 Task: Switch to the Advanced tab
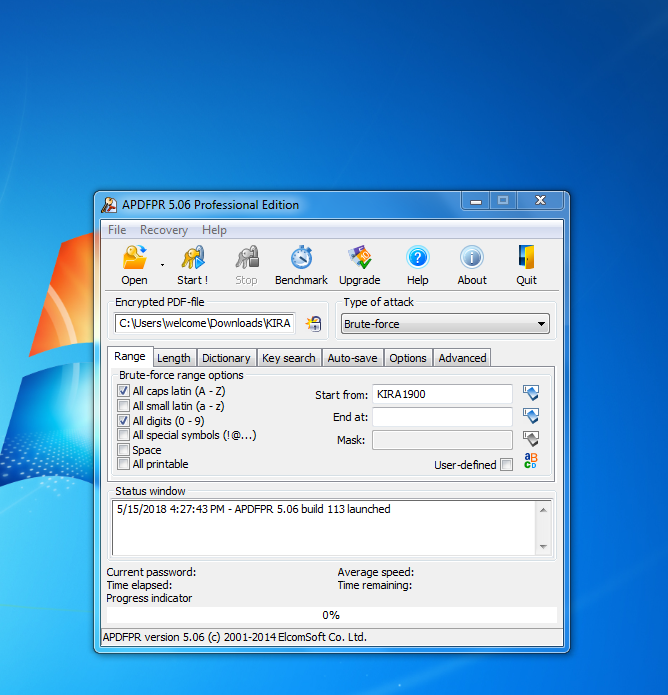click(x=462, y=358)
